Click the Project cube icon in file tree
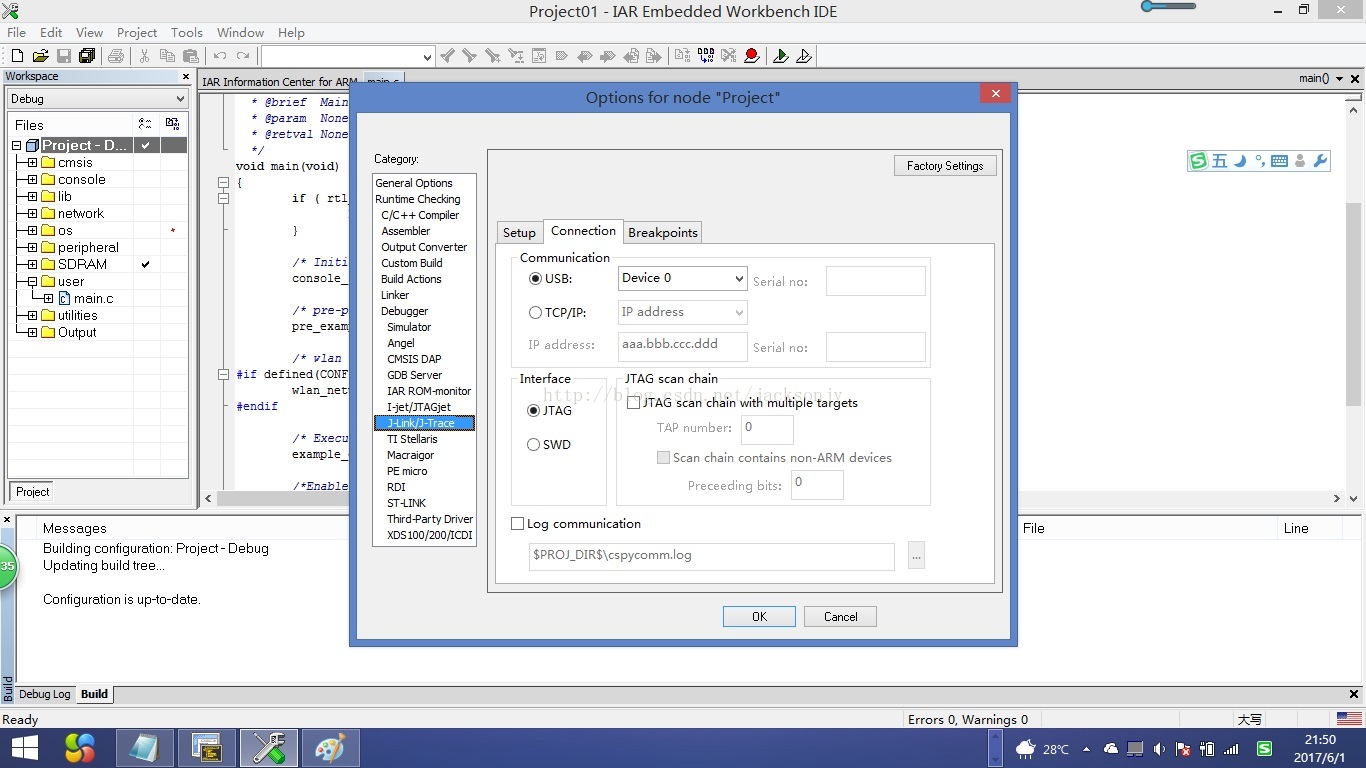This screenshot has width=1366, height=768. pyautogui.click(x=32, y=145)
